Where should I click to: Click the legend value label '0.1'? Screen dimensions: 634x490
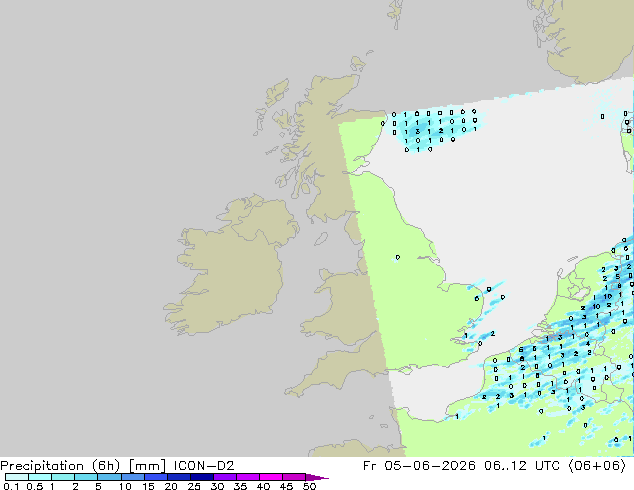[x=11, y=486]
